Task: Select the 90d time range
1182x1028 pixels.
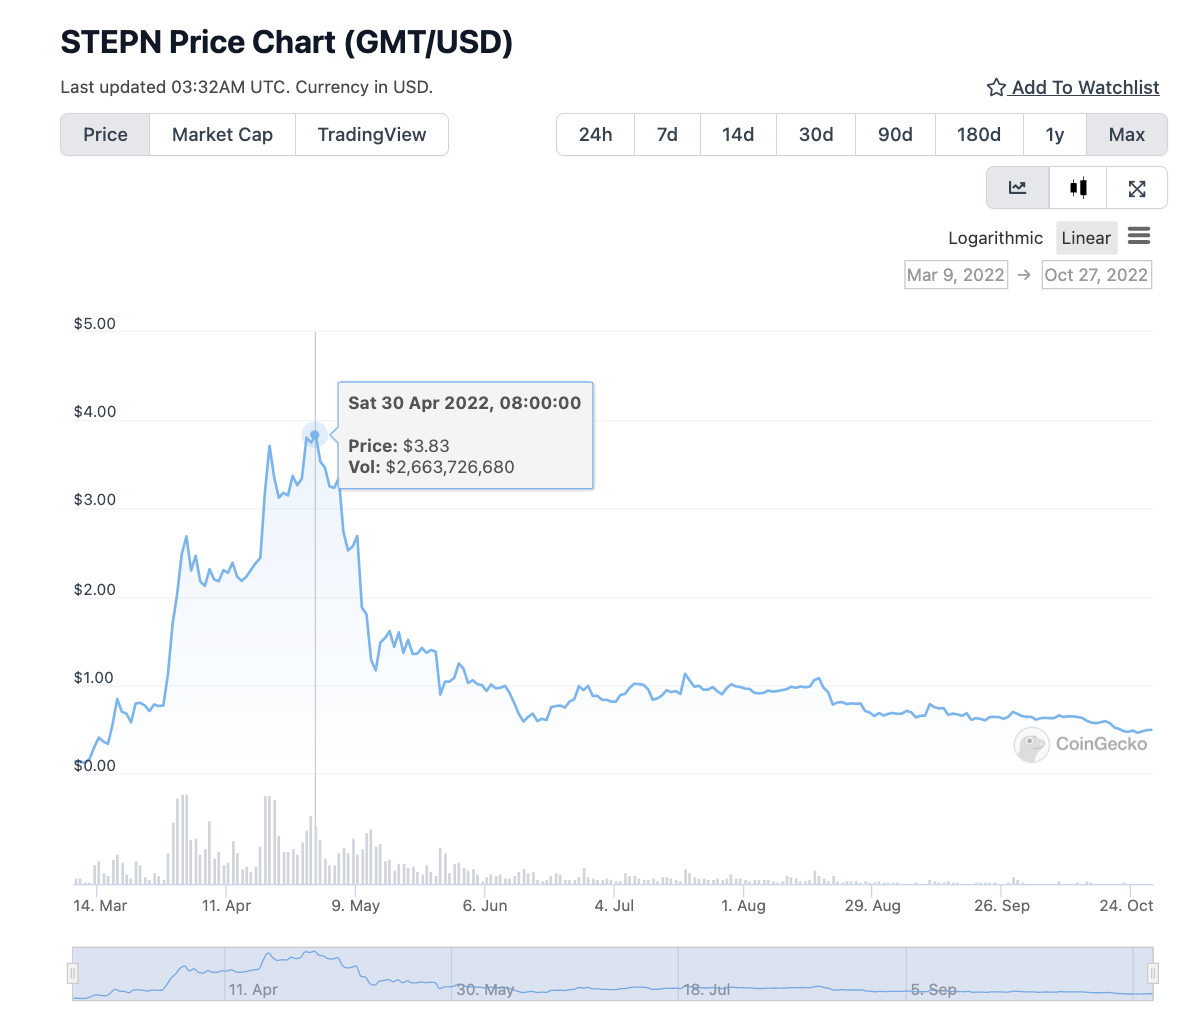Action: click(895, 135)
